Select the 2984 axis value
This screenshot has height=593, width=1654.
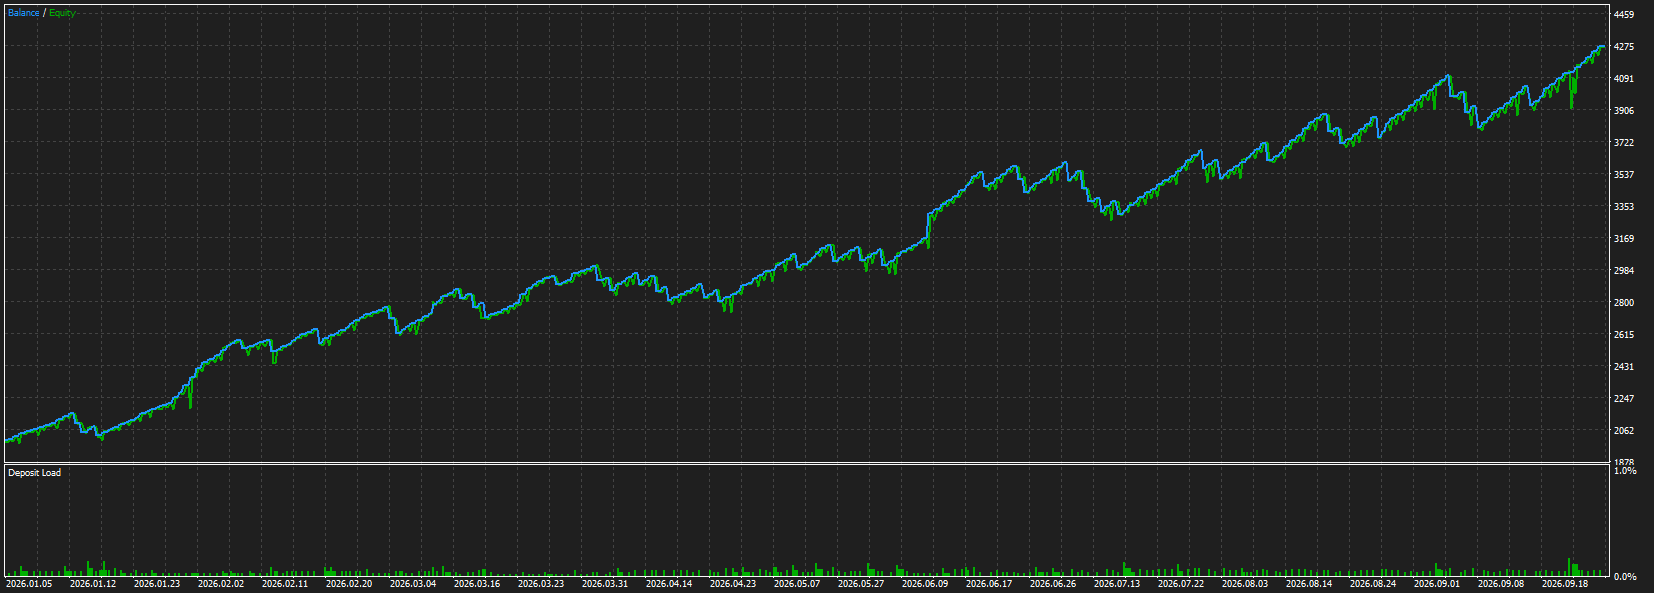1624,271
